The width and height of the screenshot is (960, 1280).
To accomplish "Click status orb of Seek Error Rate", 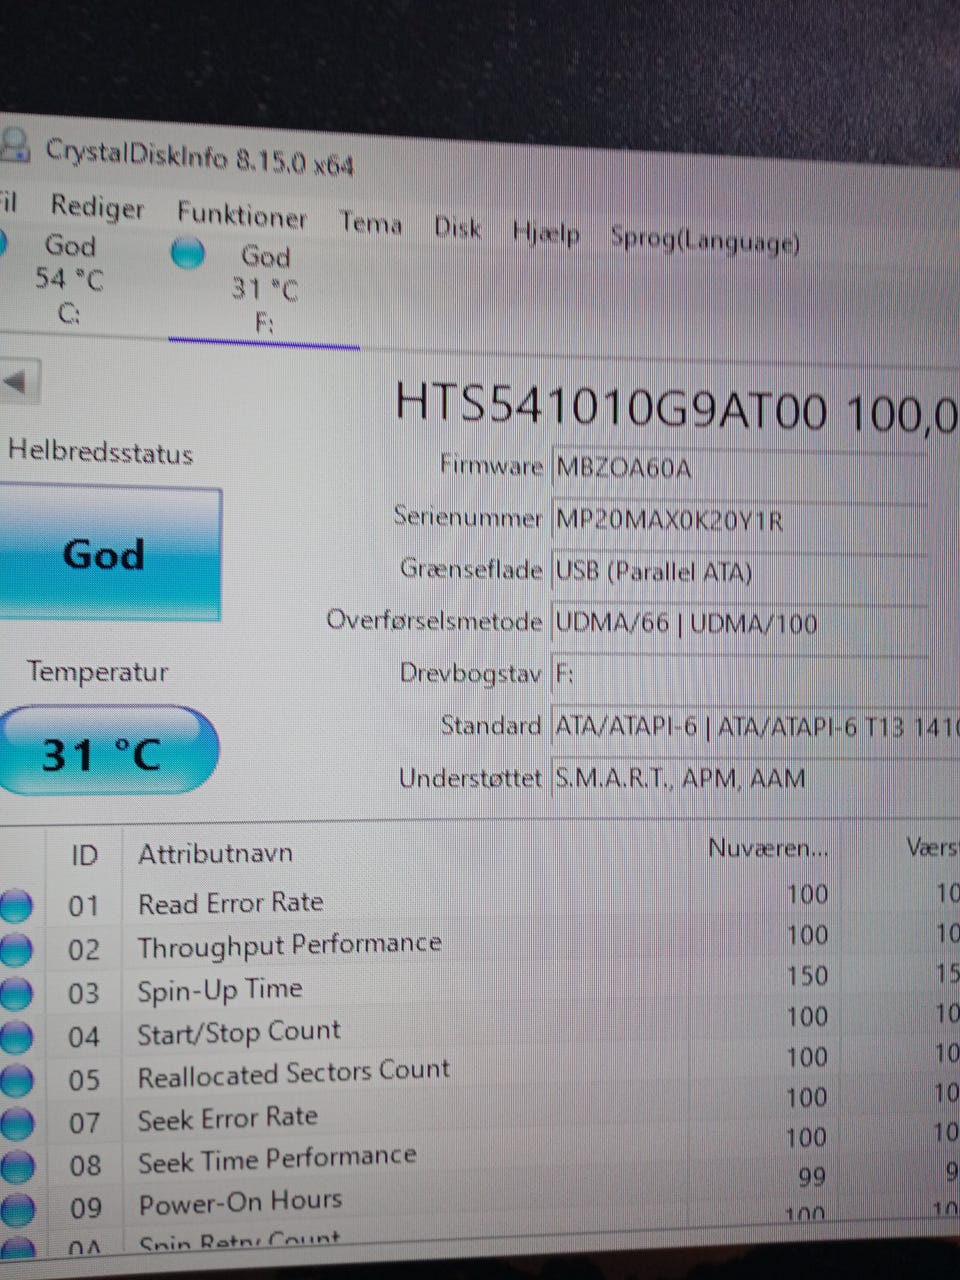I will tap(15, 1124).
